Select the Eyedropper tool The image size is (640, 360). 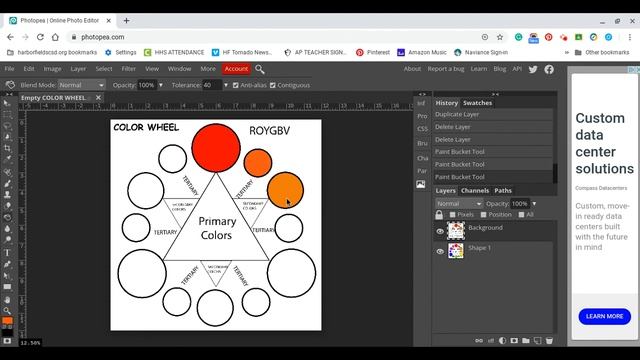click(7, 159)
